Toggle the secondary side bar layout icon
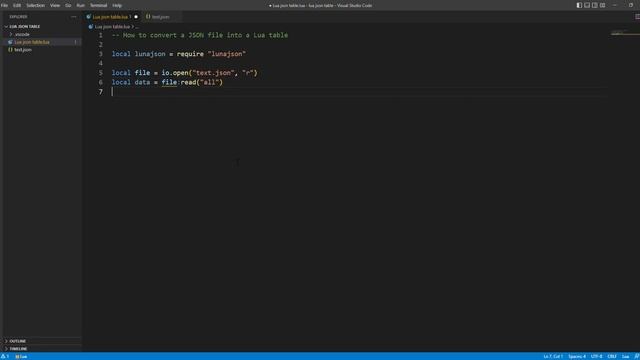This screenshot has width=640, height=360. click(595, 5)
